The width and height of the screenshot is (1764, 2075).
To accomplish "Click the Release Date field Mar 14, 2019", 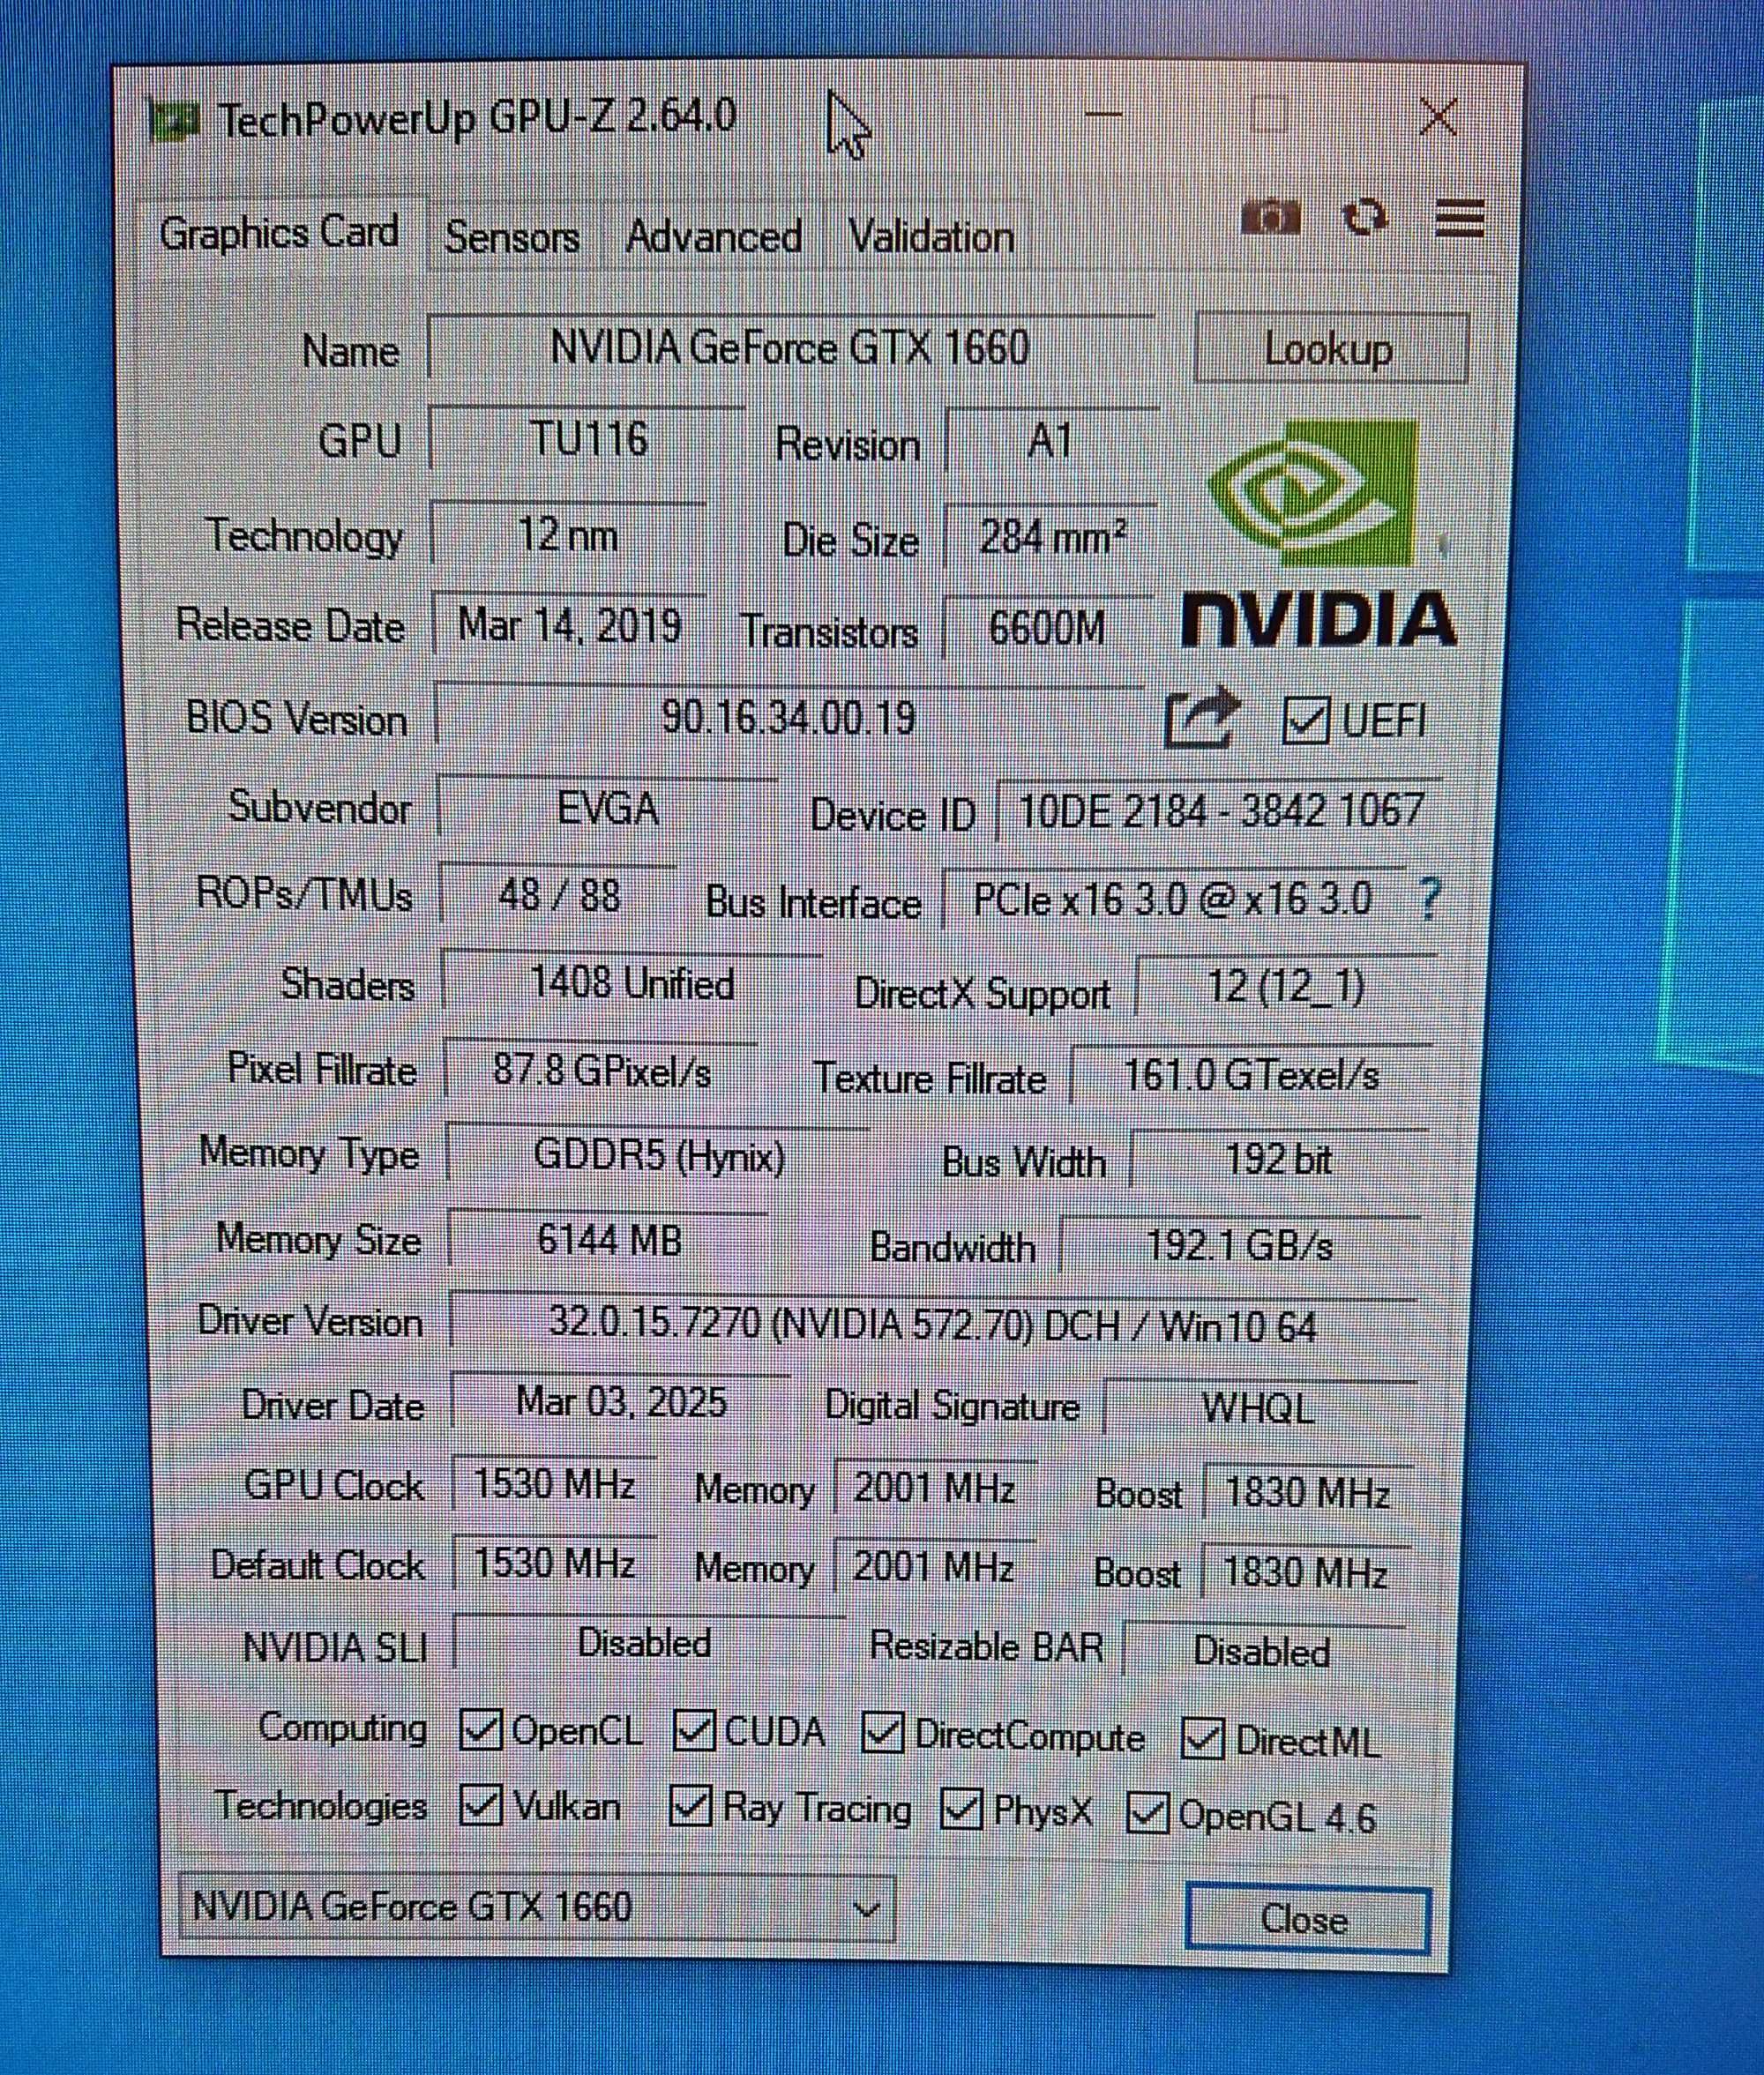I will (x=570, y=626).
